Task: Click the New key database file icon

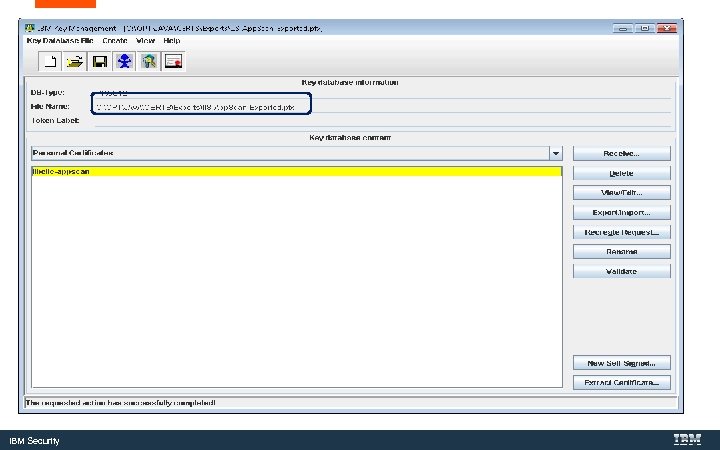Action: (50, 61)
